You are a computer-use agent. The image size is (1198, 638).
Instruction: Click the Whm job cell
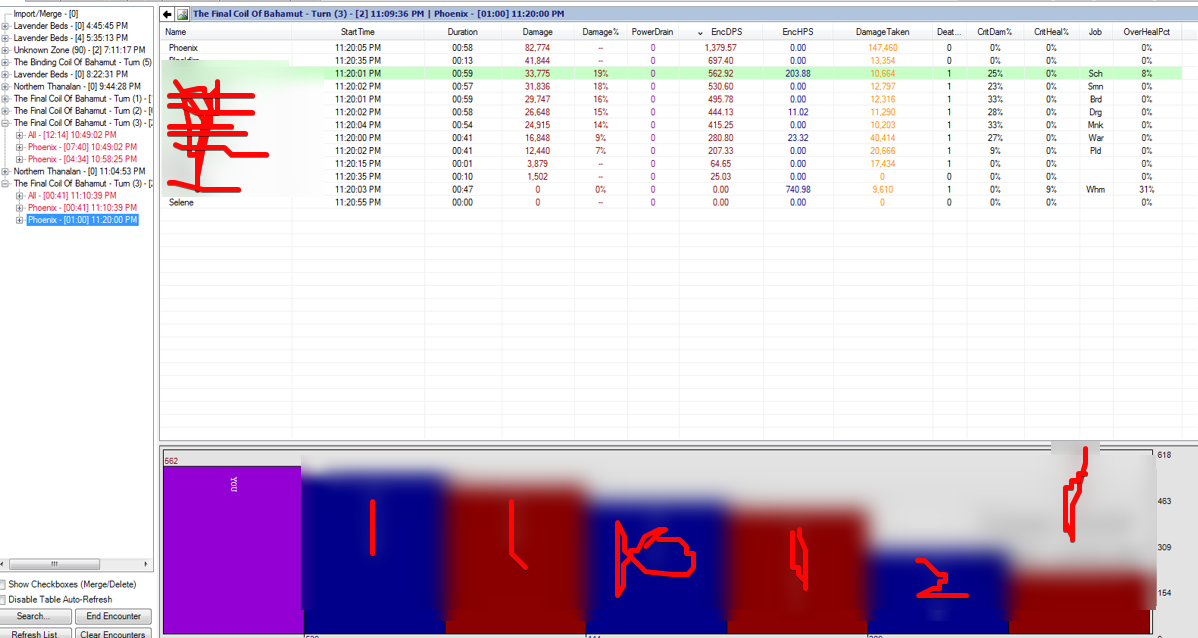[x=1095, y=189]
